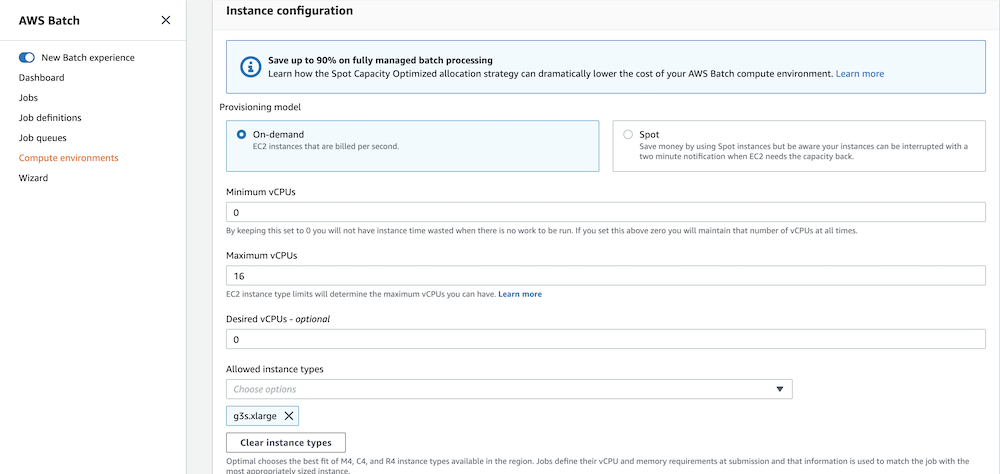Open the Dashboard page

[x=41, y=78]
